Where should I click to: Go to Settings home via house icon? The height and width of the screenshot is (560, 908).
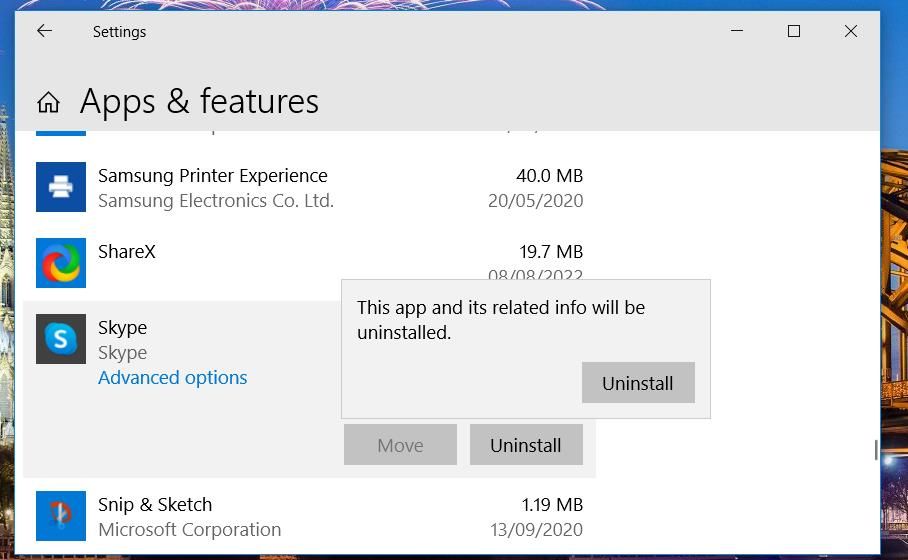pyautogui.click(x=48, y=102)
